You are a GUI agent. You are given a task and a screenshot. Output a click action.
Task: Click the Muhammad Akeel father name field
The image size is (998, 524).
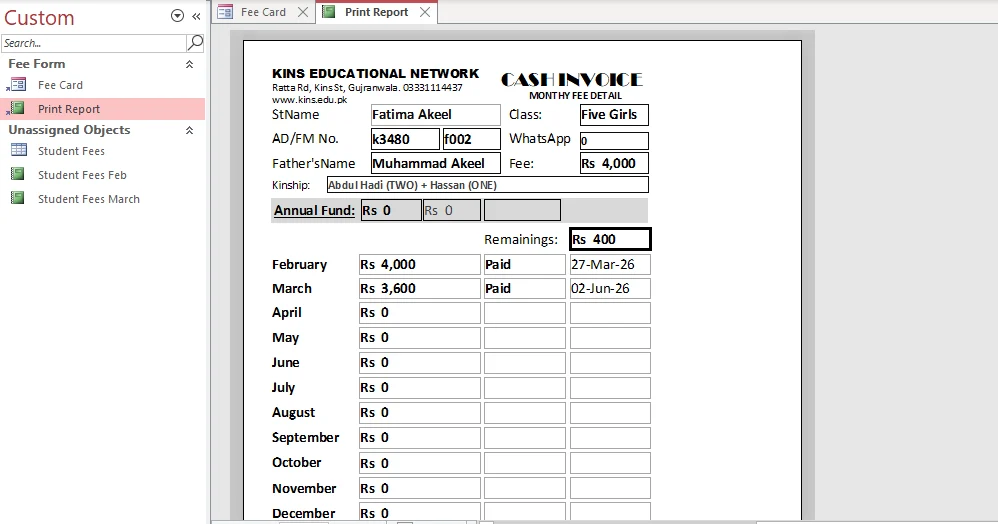pos(436,163)
